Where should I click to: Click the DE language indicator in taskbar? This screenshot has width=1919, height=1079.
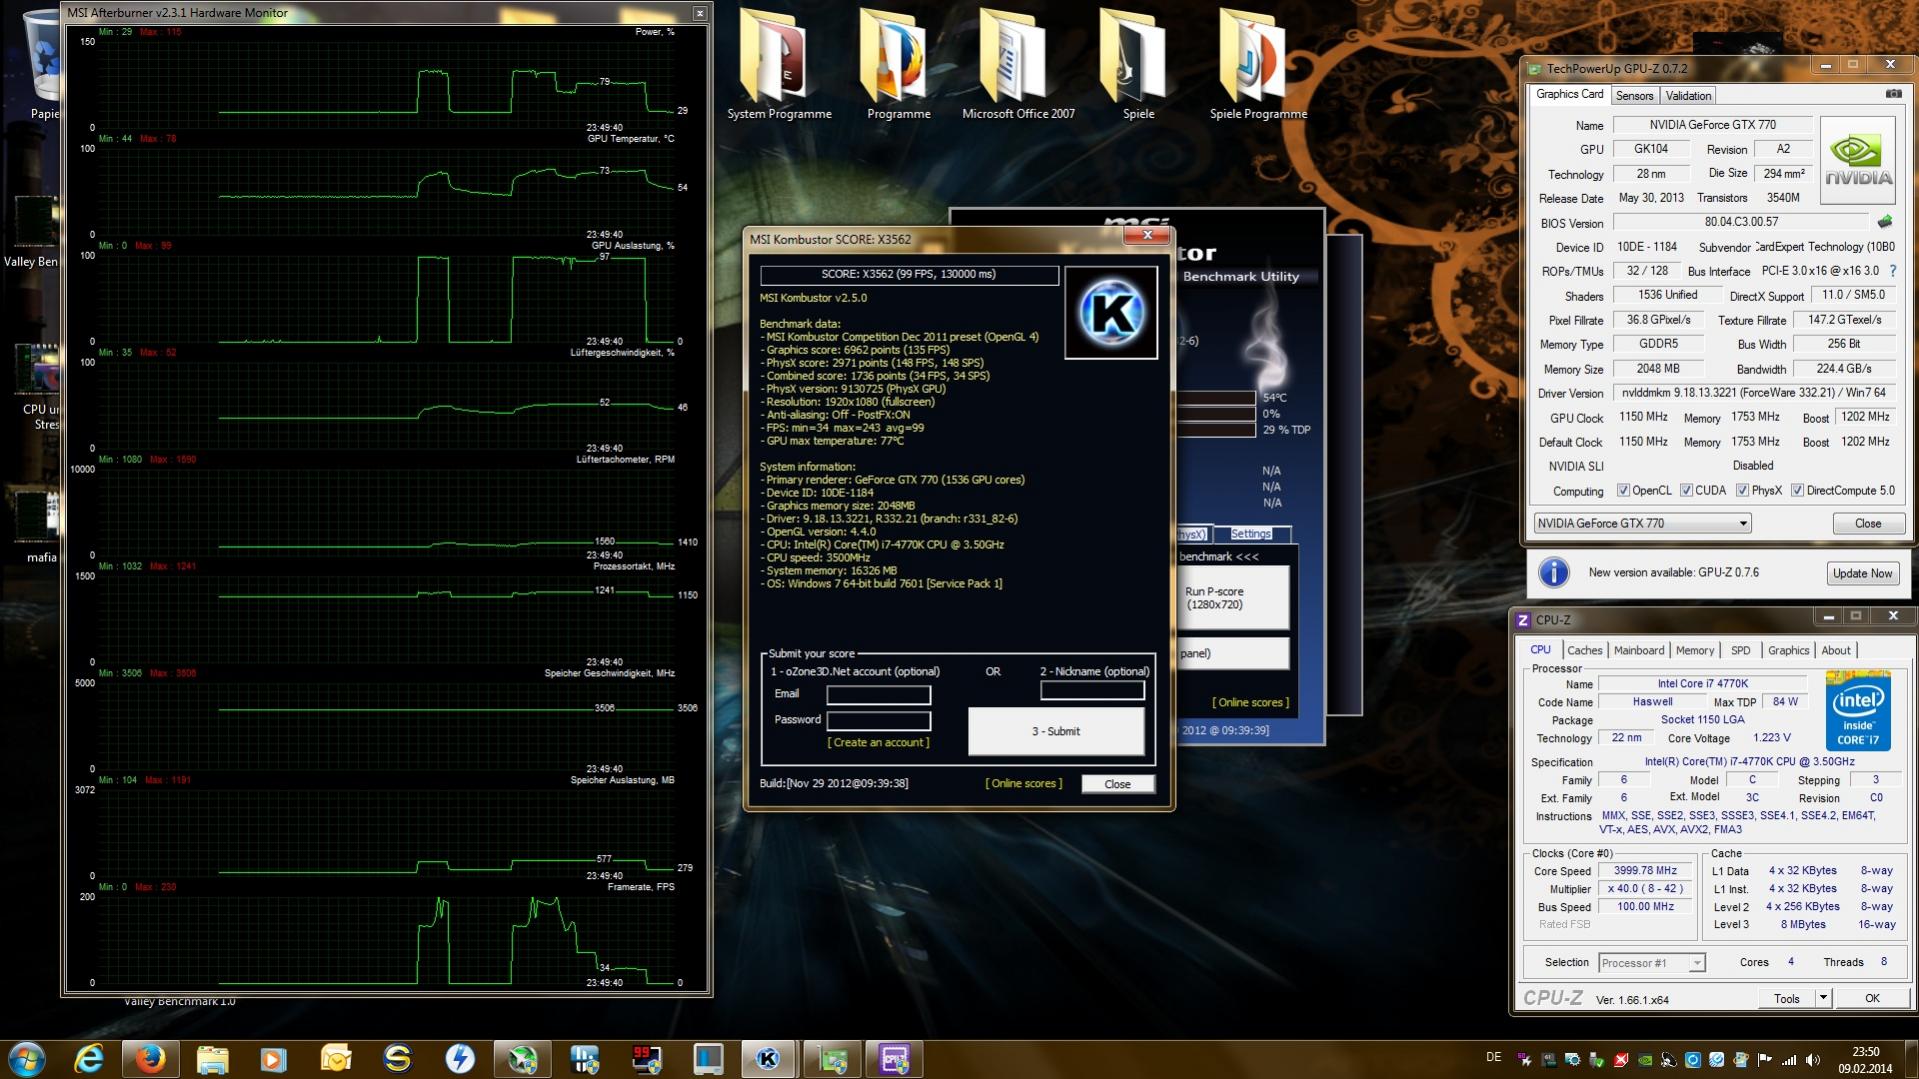coord(1493,1058)
